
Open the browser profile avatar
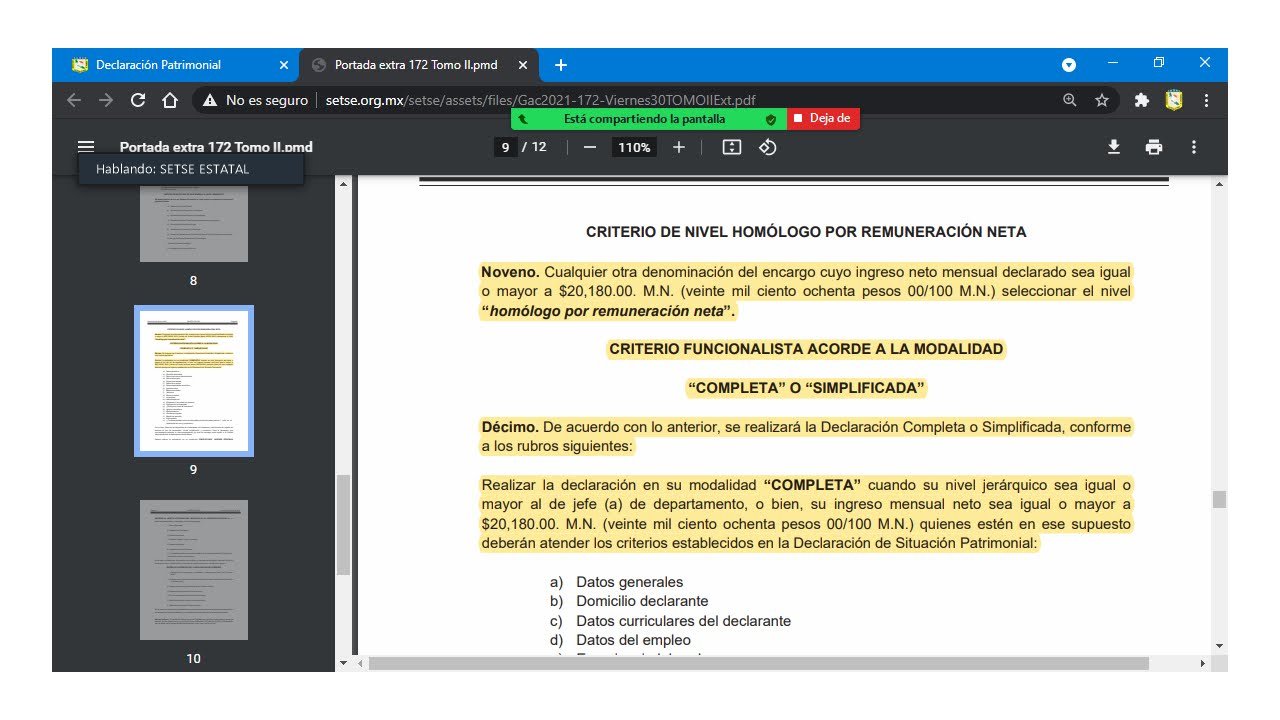tap(1174, 100)
